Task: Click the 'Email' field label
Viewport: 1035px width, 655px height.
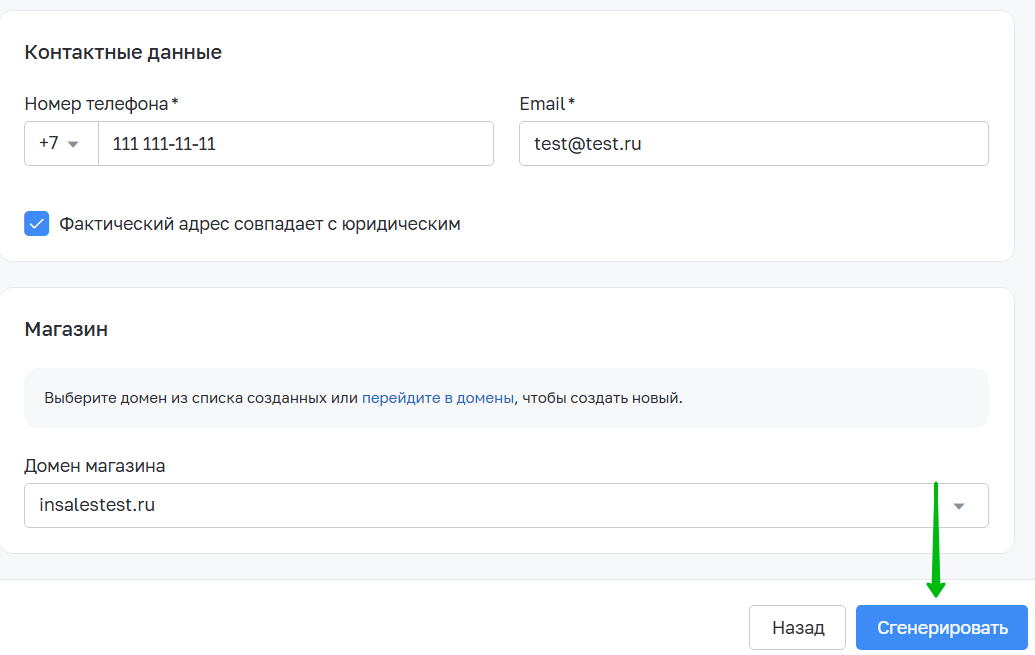Action: coord(542,103)
